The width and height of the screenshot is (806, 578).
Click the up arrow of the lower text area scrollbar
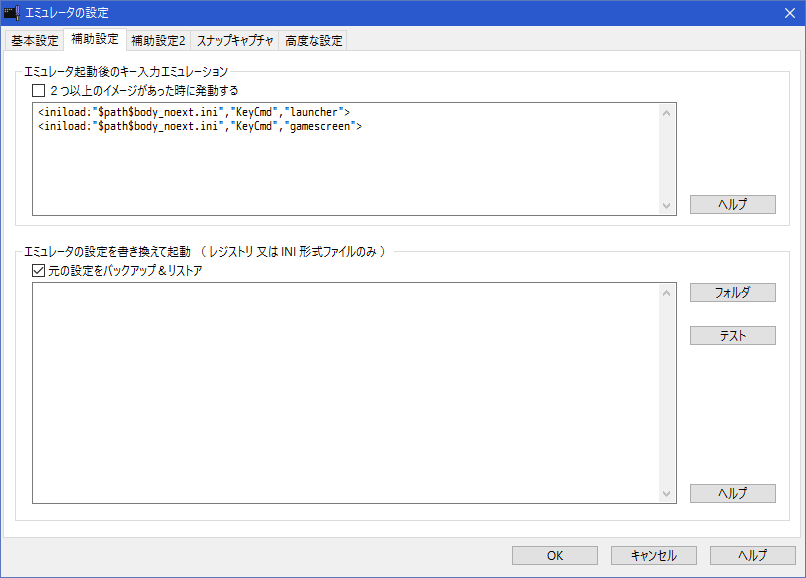667,292
